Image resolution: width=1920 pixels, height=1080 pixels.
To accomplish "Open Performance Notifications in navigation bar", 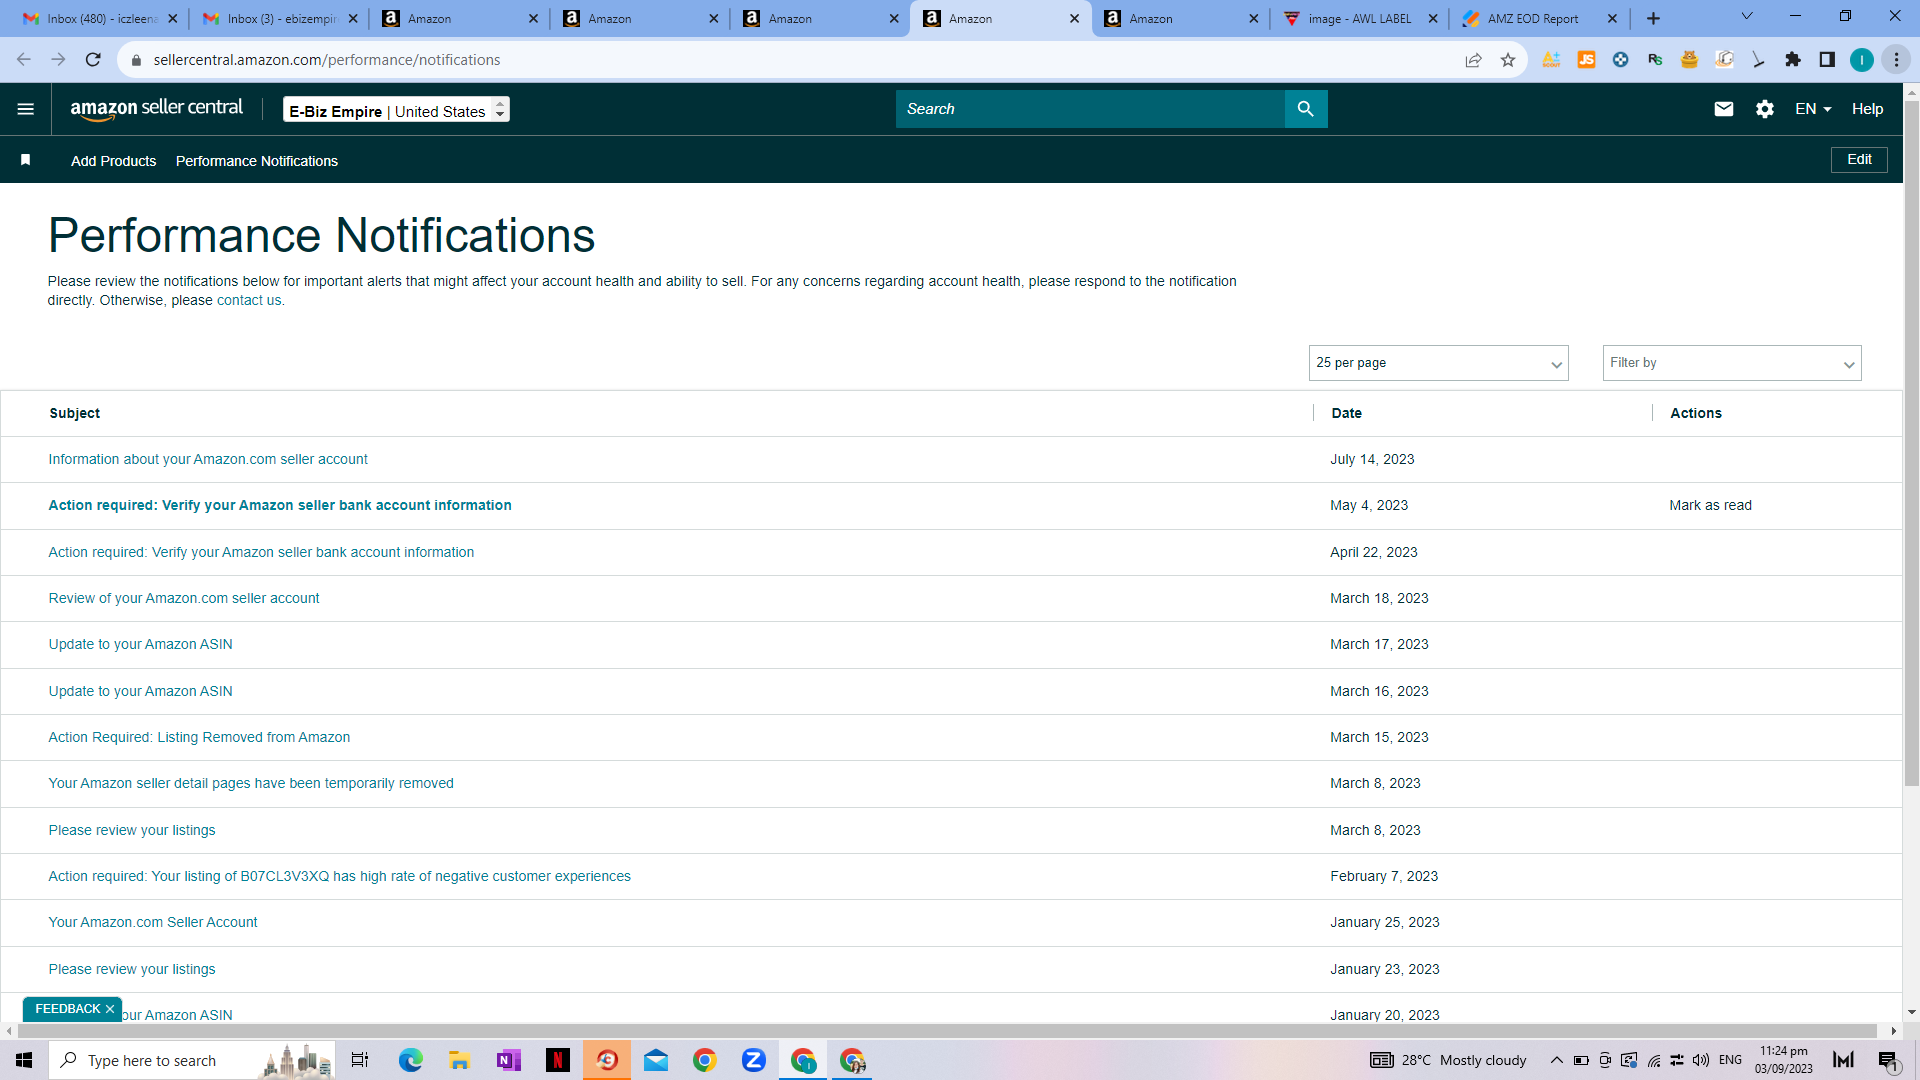I will pos(257,161).
